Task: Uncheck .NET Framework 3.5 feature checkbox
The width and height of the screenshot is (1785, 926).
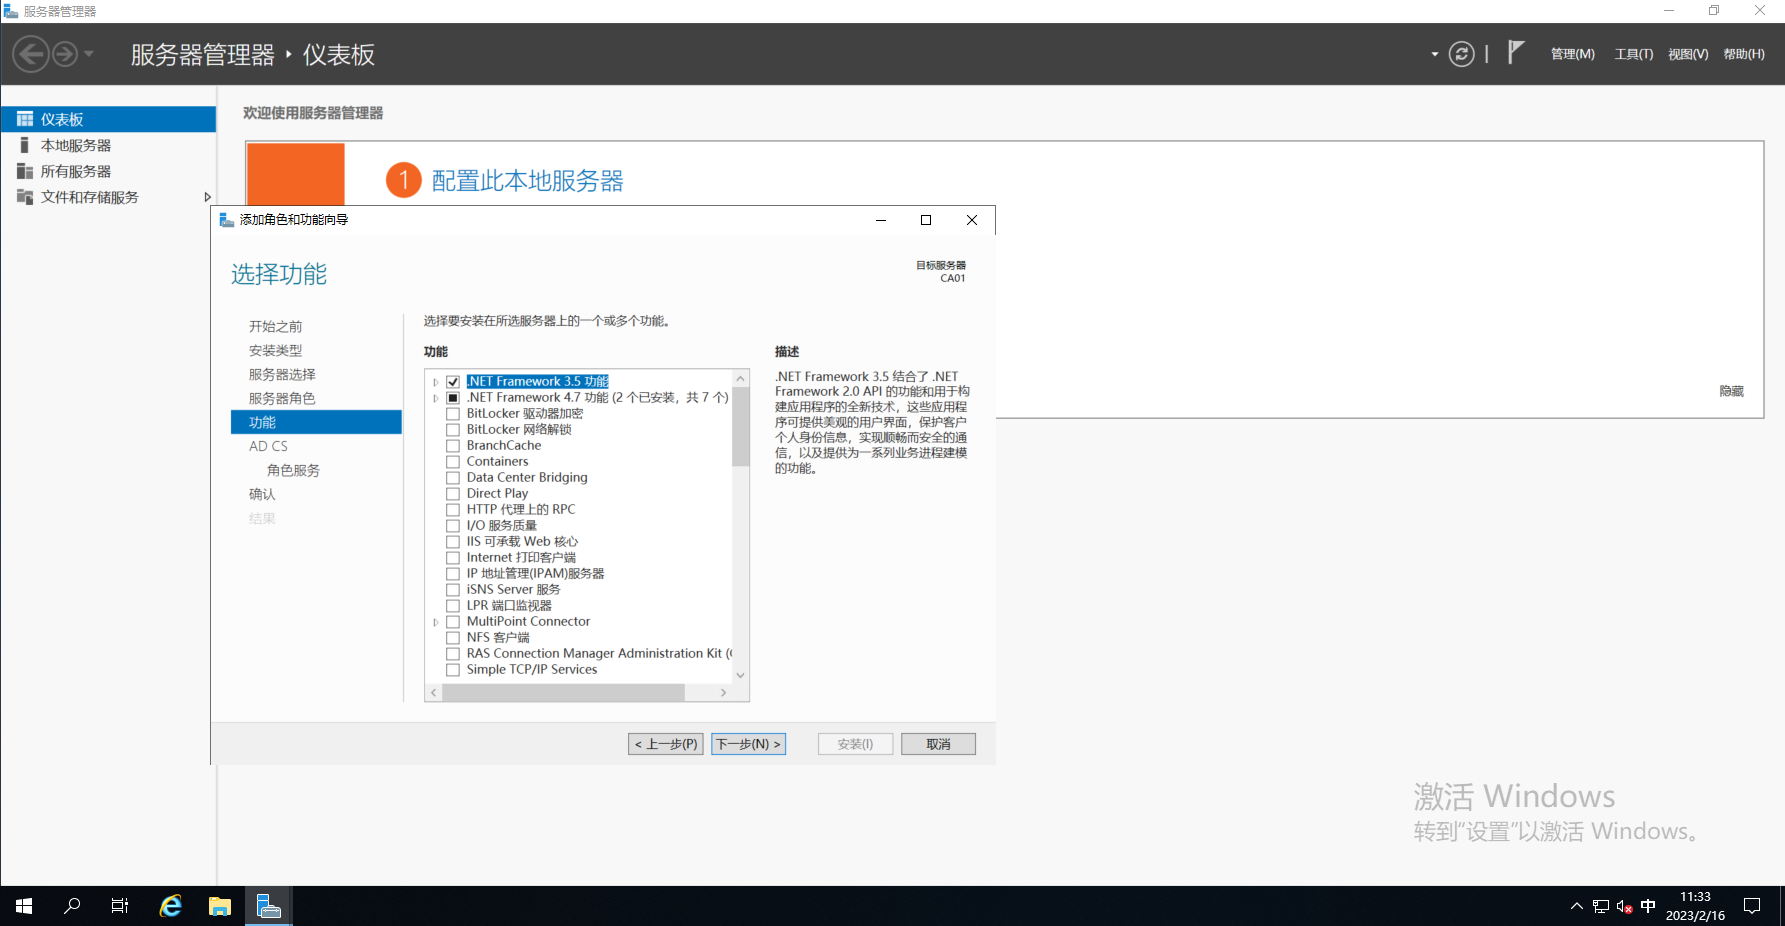Action: (x=453, y=382)
